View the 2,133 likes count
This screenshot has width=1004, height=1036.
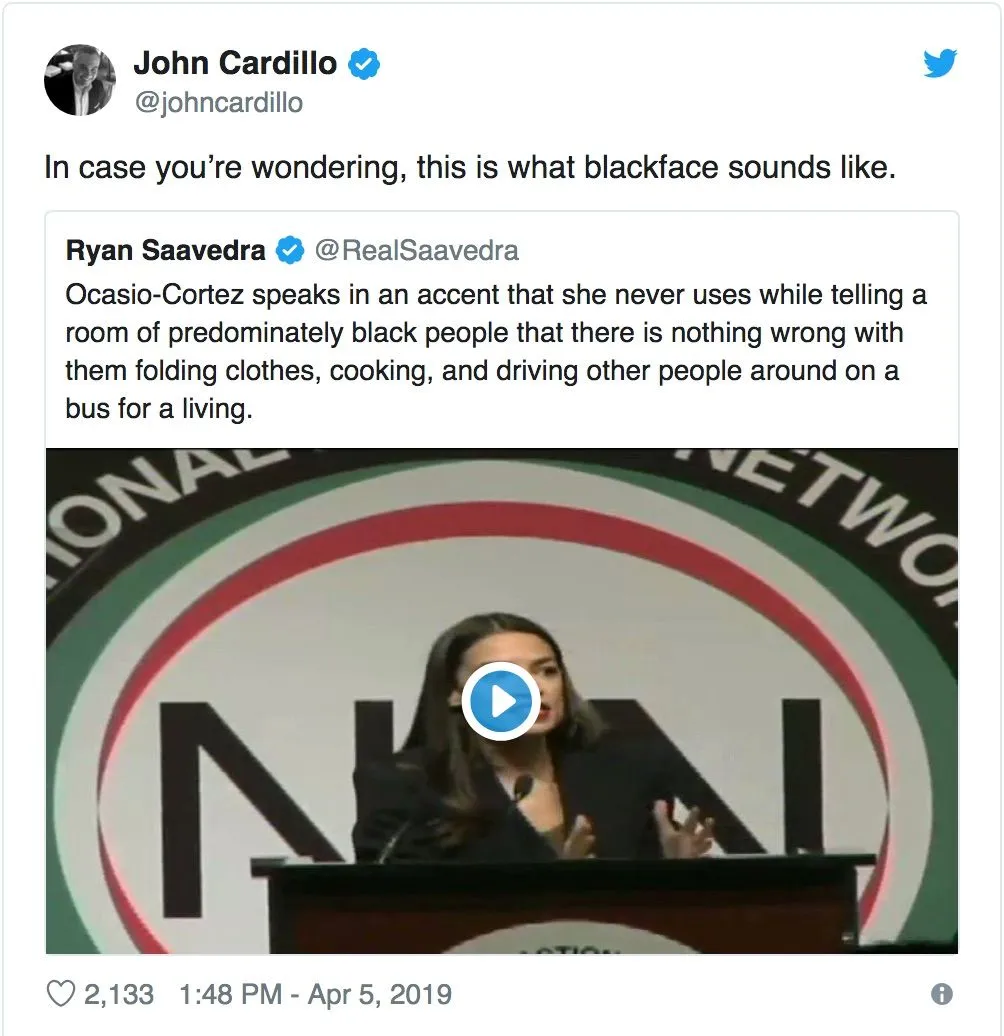point(119,994)
